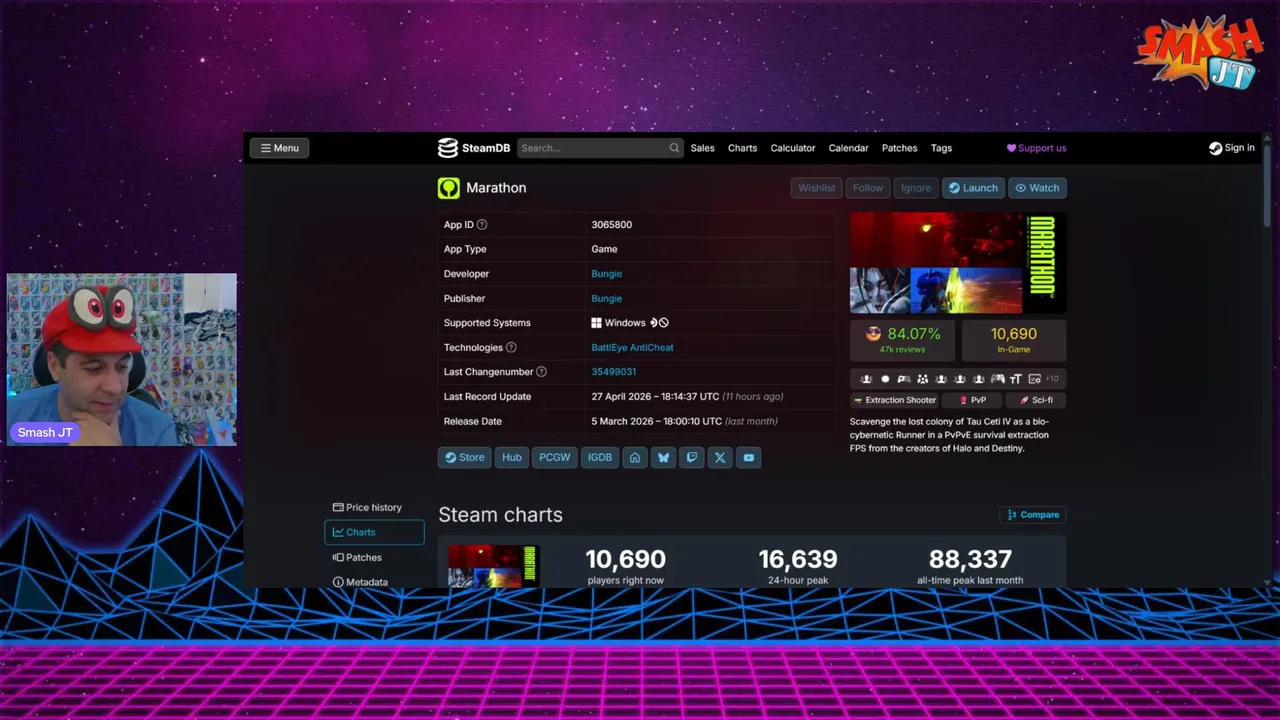Click the YouTube icon button

pyautogui.click(x=748, y=458)
